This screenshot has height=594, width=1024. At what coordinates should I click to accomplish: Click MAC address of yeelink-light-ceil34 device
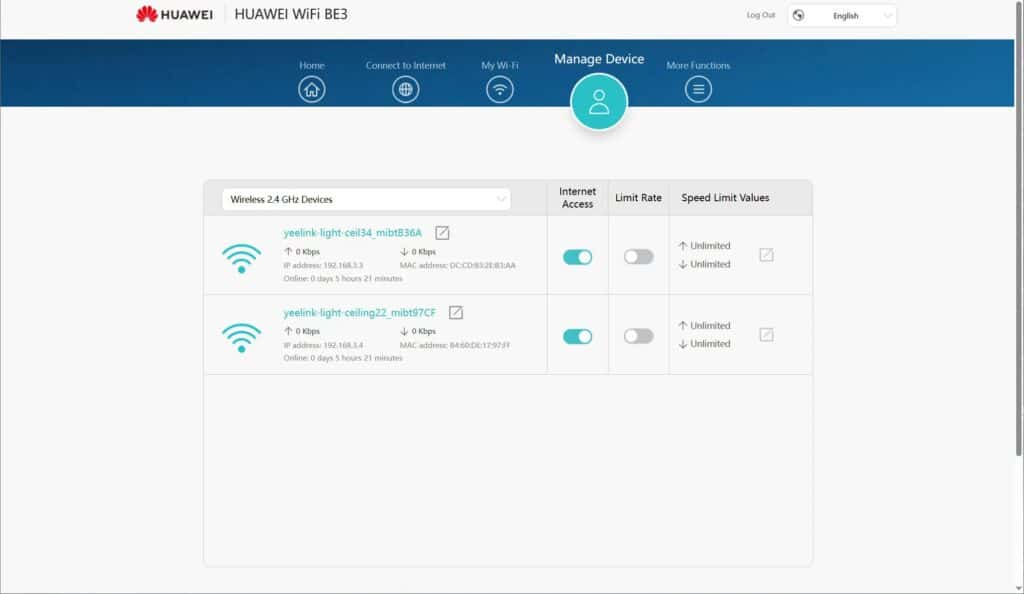[x=457, y=265]
